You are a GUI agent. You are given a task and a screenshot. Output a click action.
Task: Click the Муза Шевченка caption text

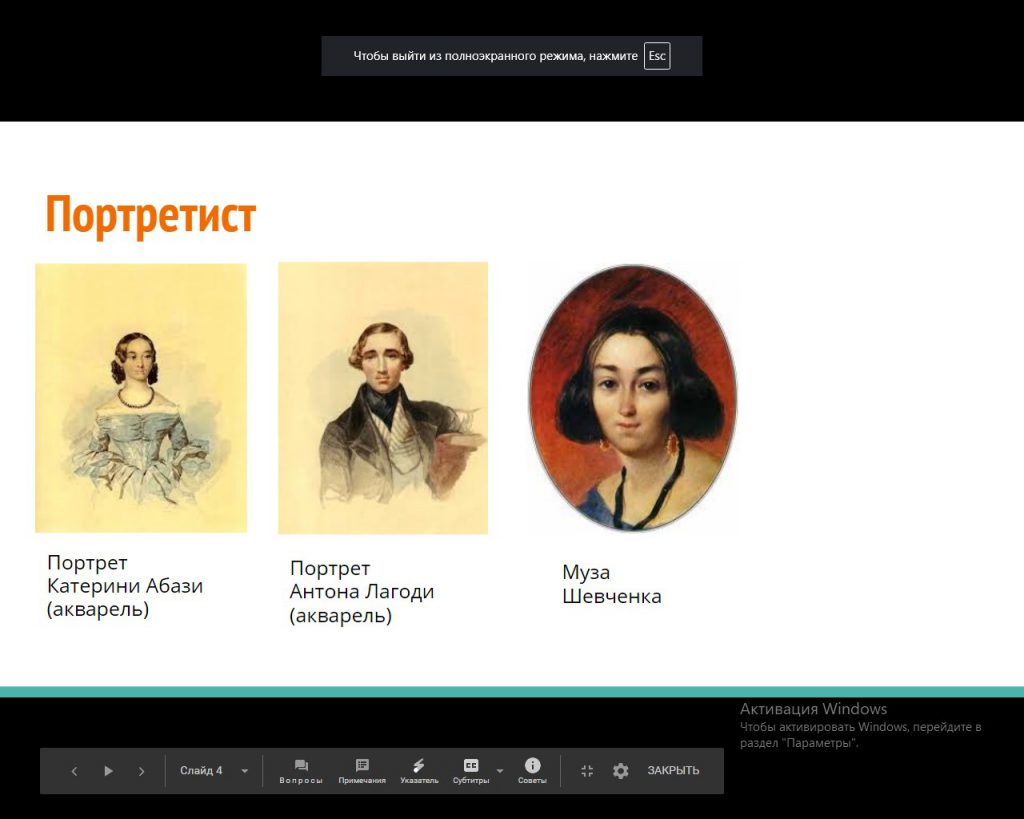click(x=611, y=584)
